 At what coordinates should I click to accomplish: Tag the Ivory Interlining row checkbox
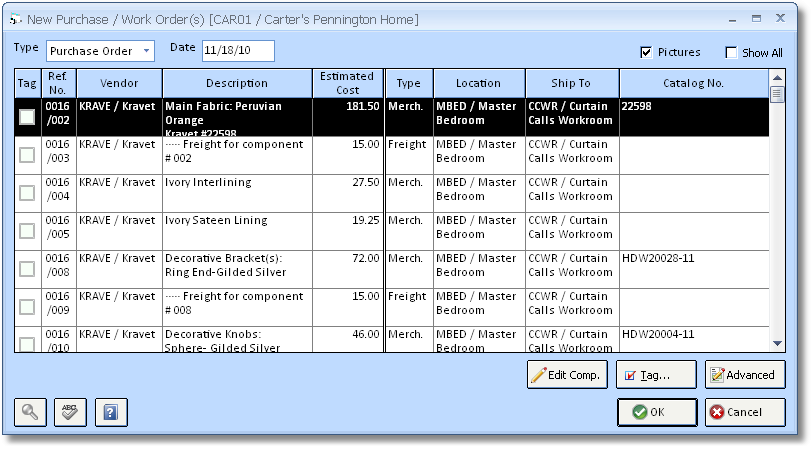coord(27,193)
